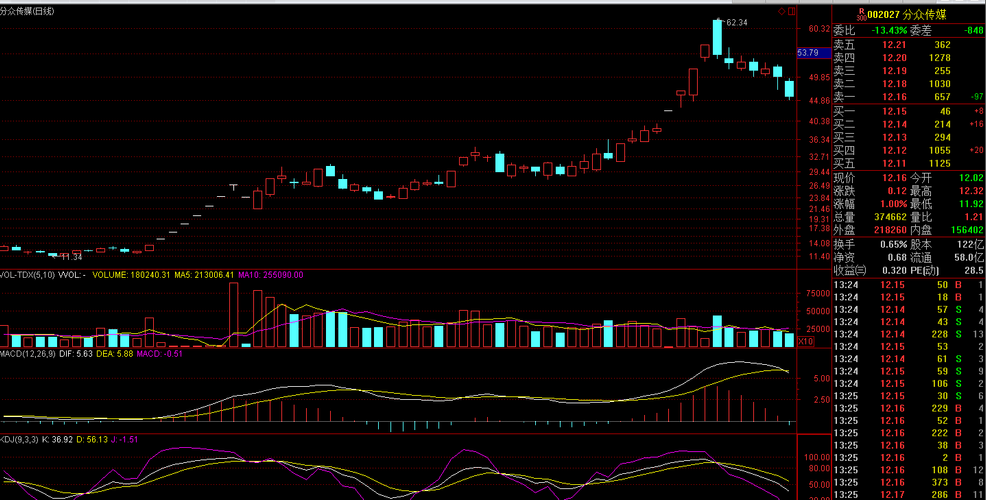
Task: Click the 涨幅 1.00% field
Action: tap(870, 204)
